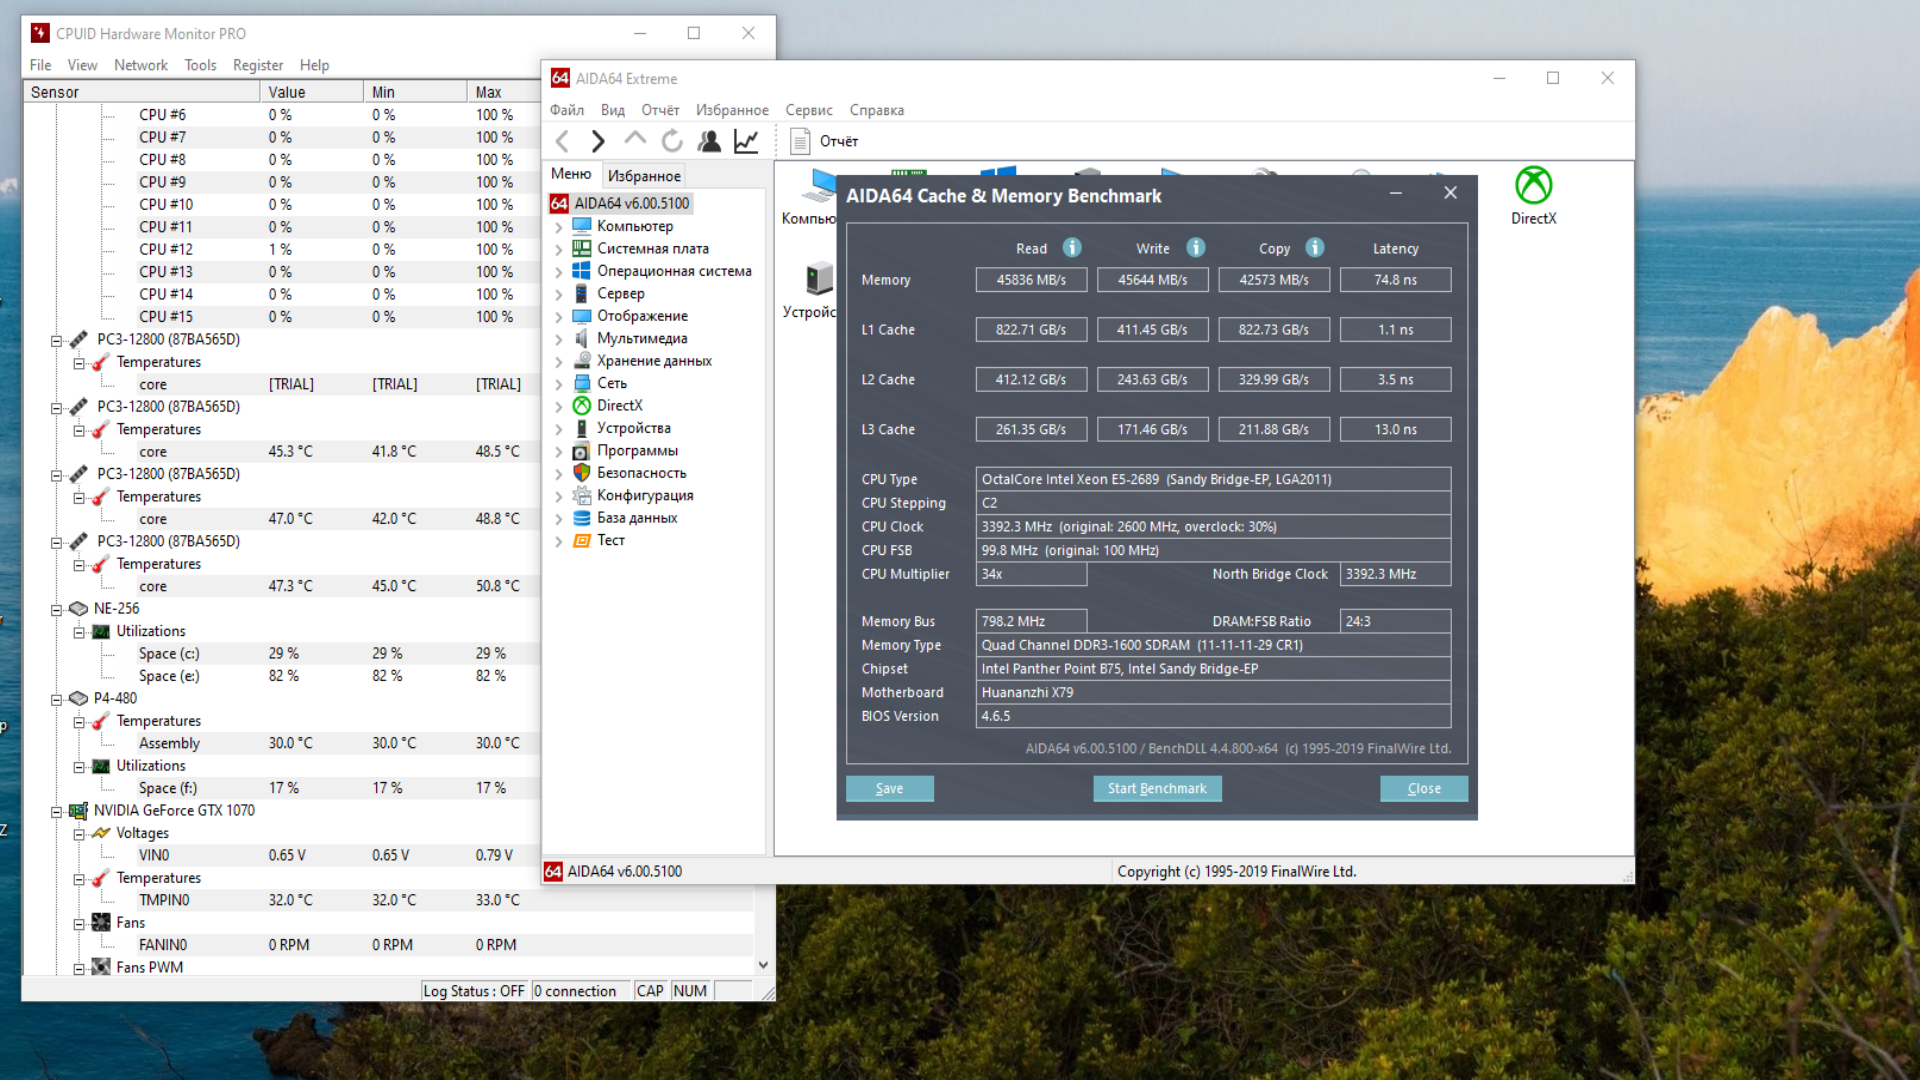Viewport: 1920px width, 1080px height.
Task: Open the Tools menu in Hardware Monitor
Action: [200, 65]
